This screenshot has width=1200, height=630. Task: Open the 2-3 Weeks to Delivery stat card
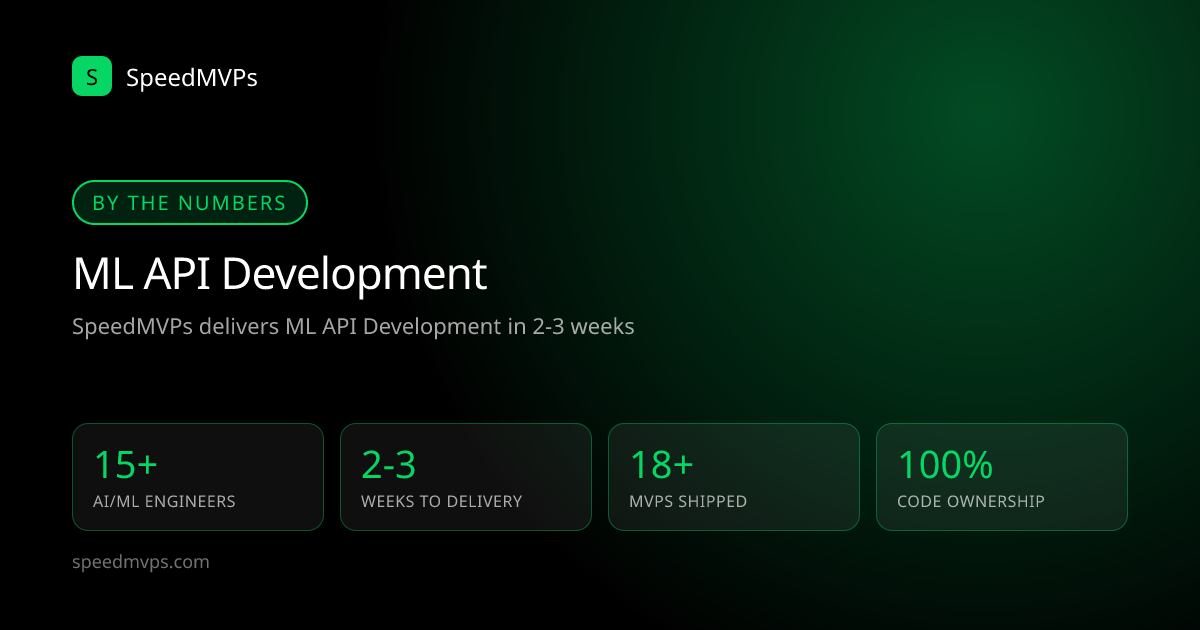click(466, 477)
